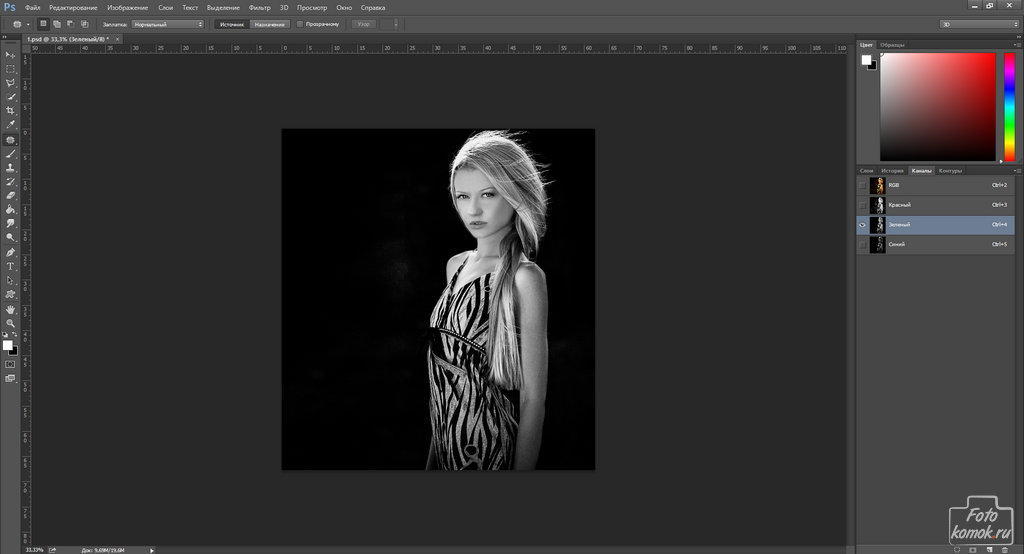
Task: Show the Красный channel visibility box
Action: (x=862, y=205)
